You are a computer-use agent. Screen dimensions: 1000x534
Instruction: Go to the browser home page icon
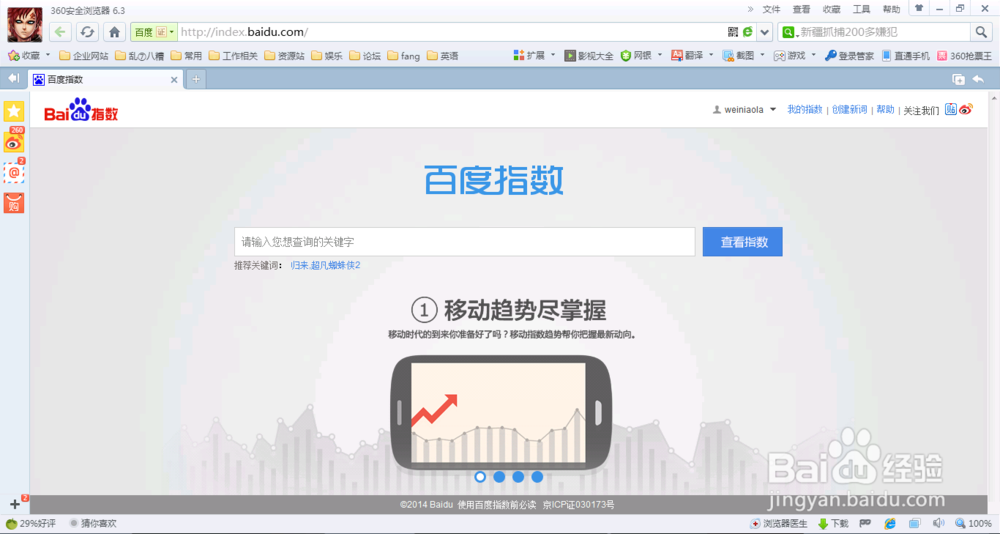[114, 31]
